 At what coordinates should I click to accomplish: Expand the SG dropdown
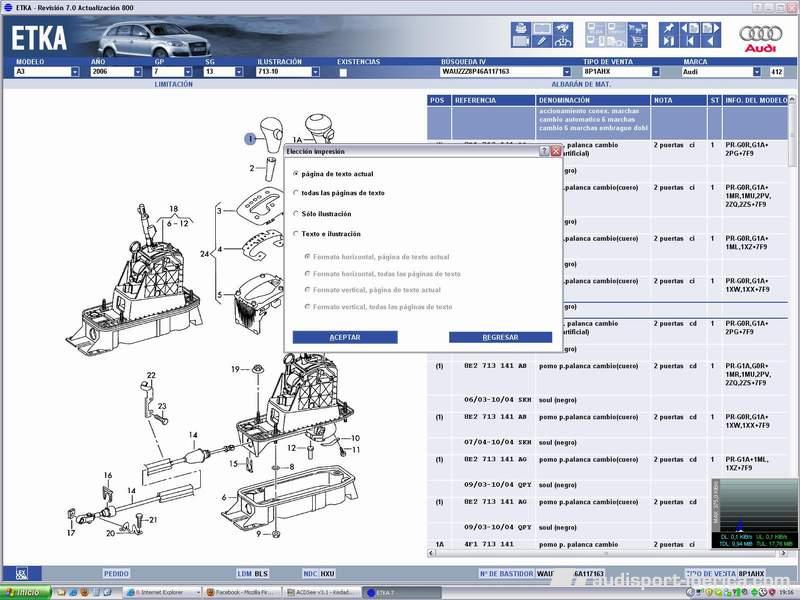[239, 72]
